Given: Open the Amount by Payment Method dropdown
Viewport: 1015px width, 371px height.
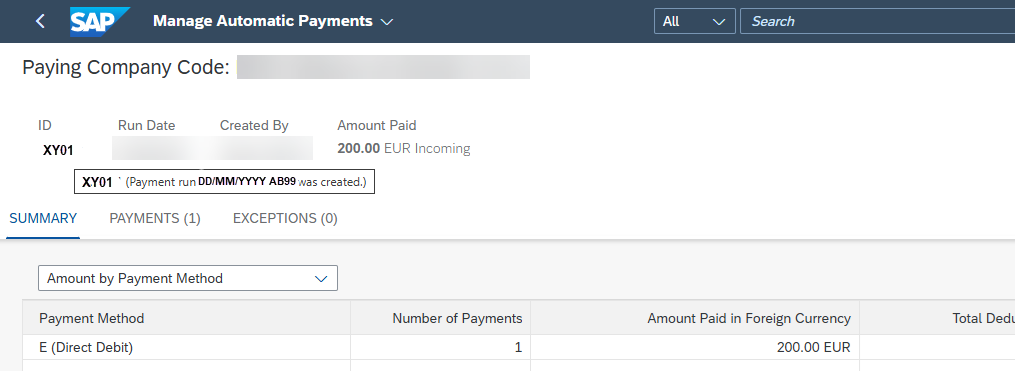Looking at the screenshot, I should (188, 278).
